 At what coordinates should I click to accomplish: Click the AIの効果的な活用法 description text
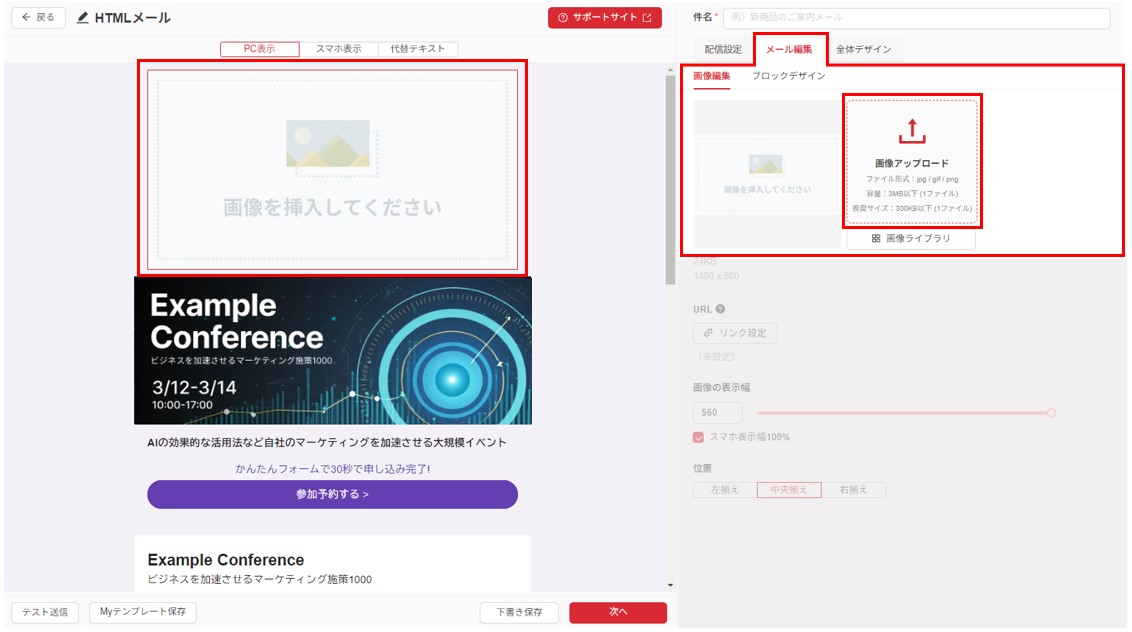[327, 443]
